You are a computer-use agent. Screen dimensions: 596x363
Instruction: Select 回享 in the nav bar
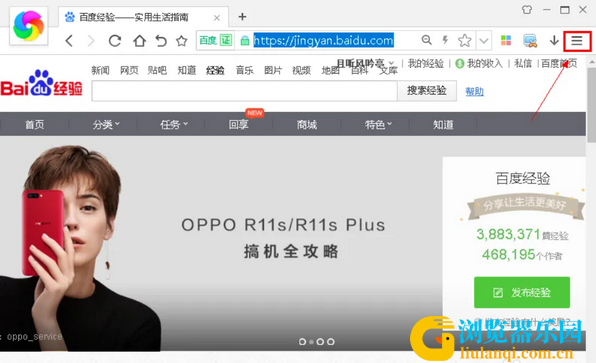pos(238,124)
